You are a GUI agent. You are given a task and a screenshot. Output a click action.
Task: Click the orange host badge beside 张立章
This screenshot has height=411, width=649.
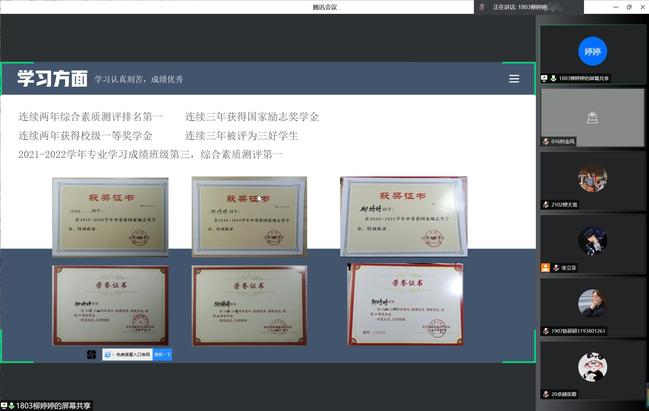[546, 268]
